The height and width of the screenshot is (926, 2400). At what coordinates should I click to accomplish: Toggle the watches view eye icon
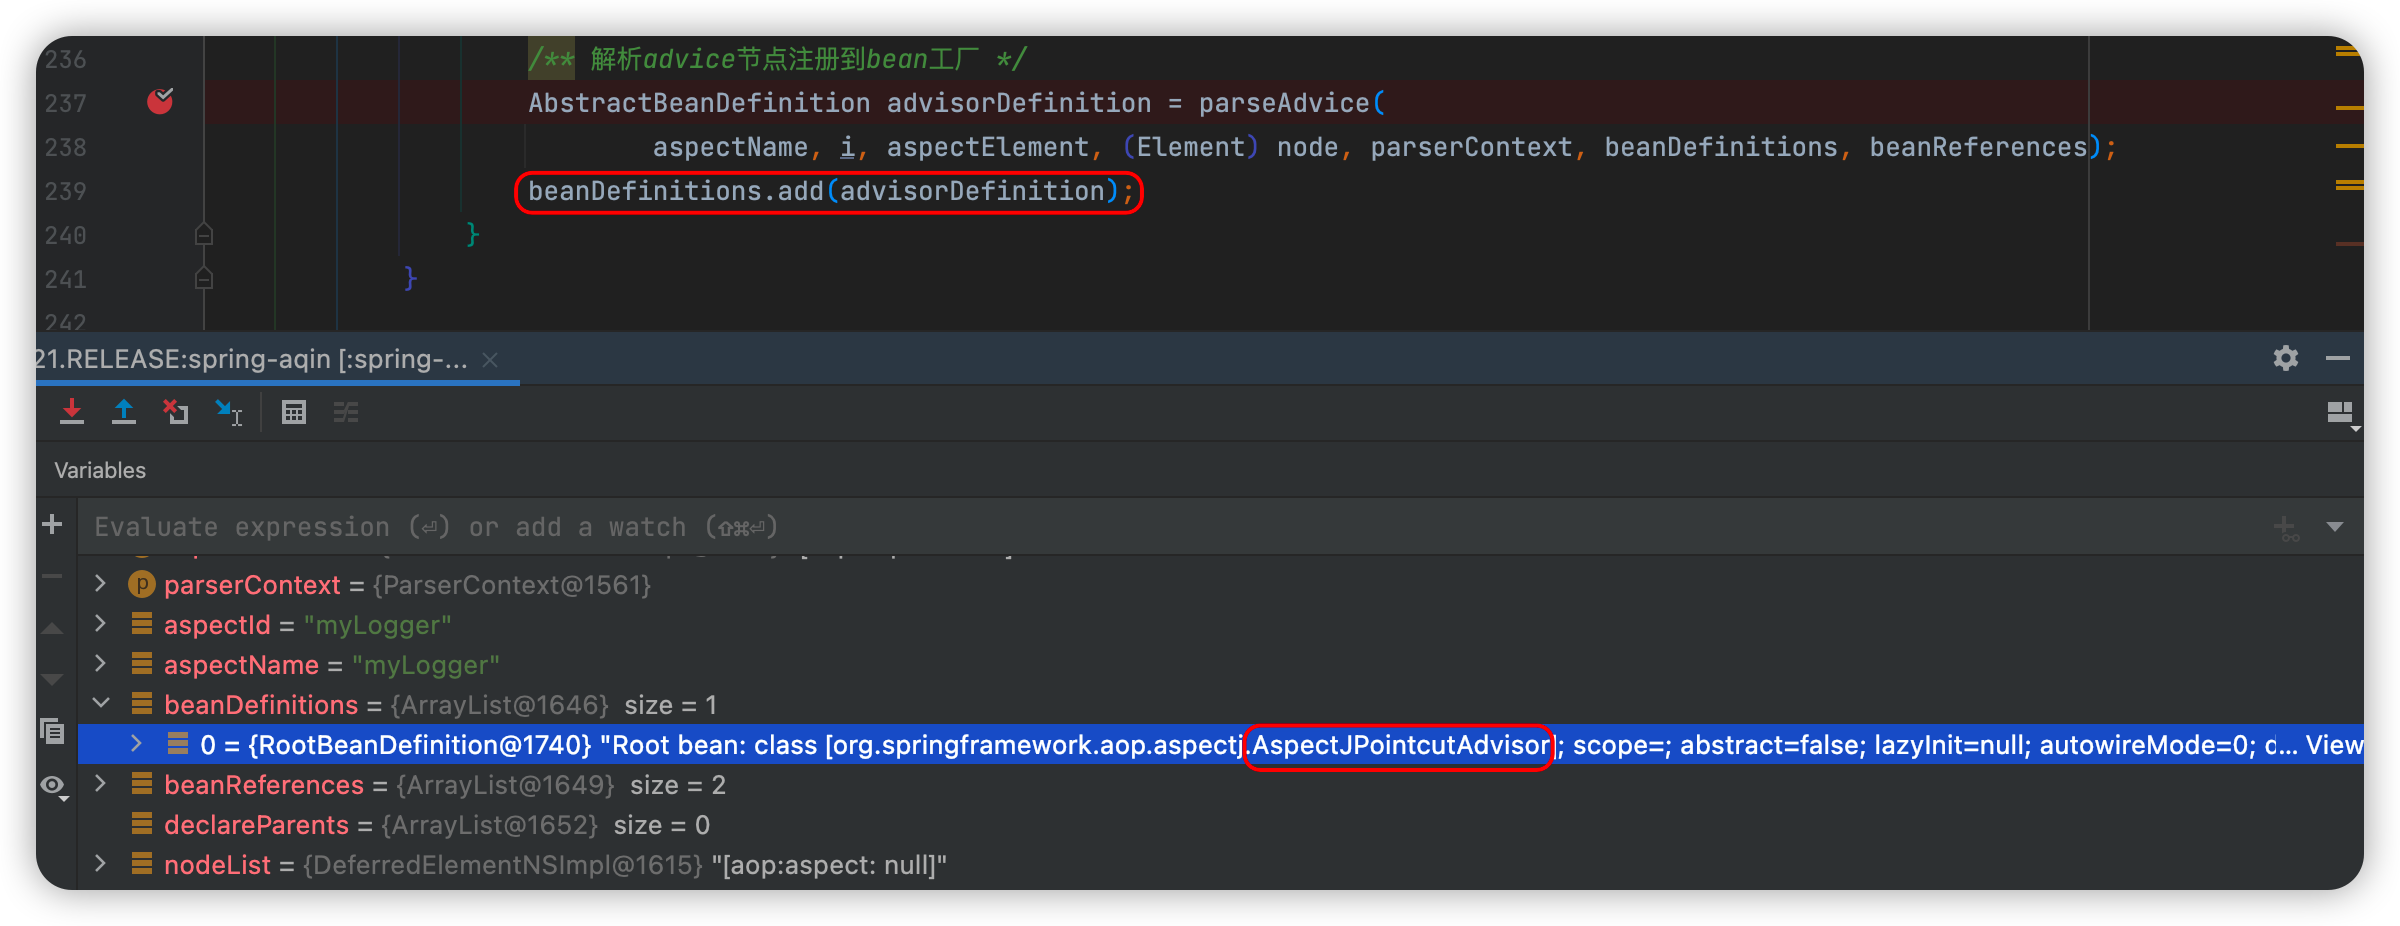point(53,786)
